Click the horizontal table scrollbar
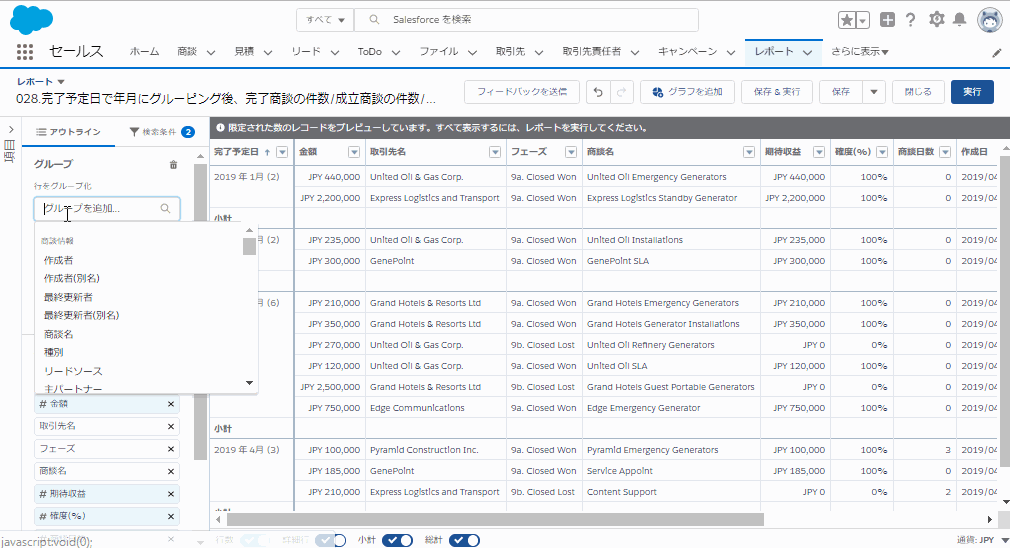The width and height of the screenshot is (1010, 548). click(x=495, y=519)
